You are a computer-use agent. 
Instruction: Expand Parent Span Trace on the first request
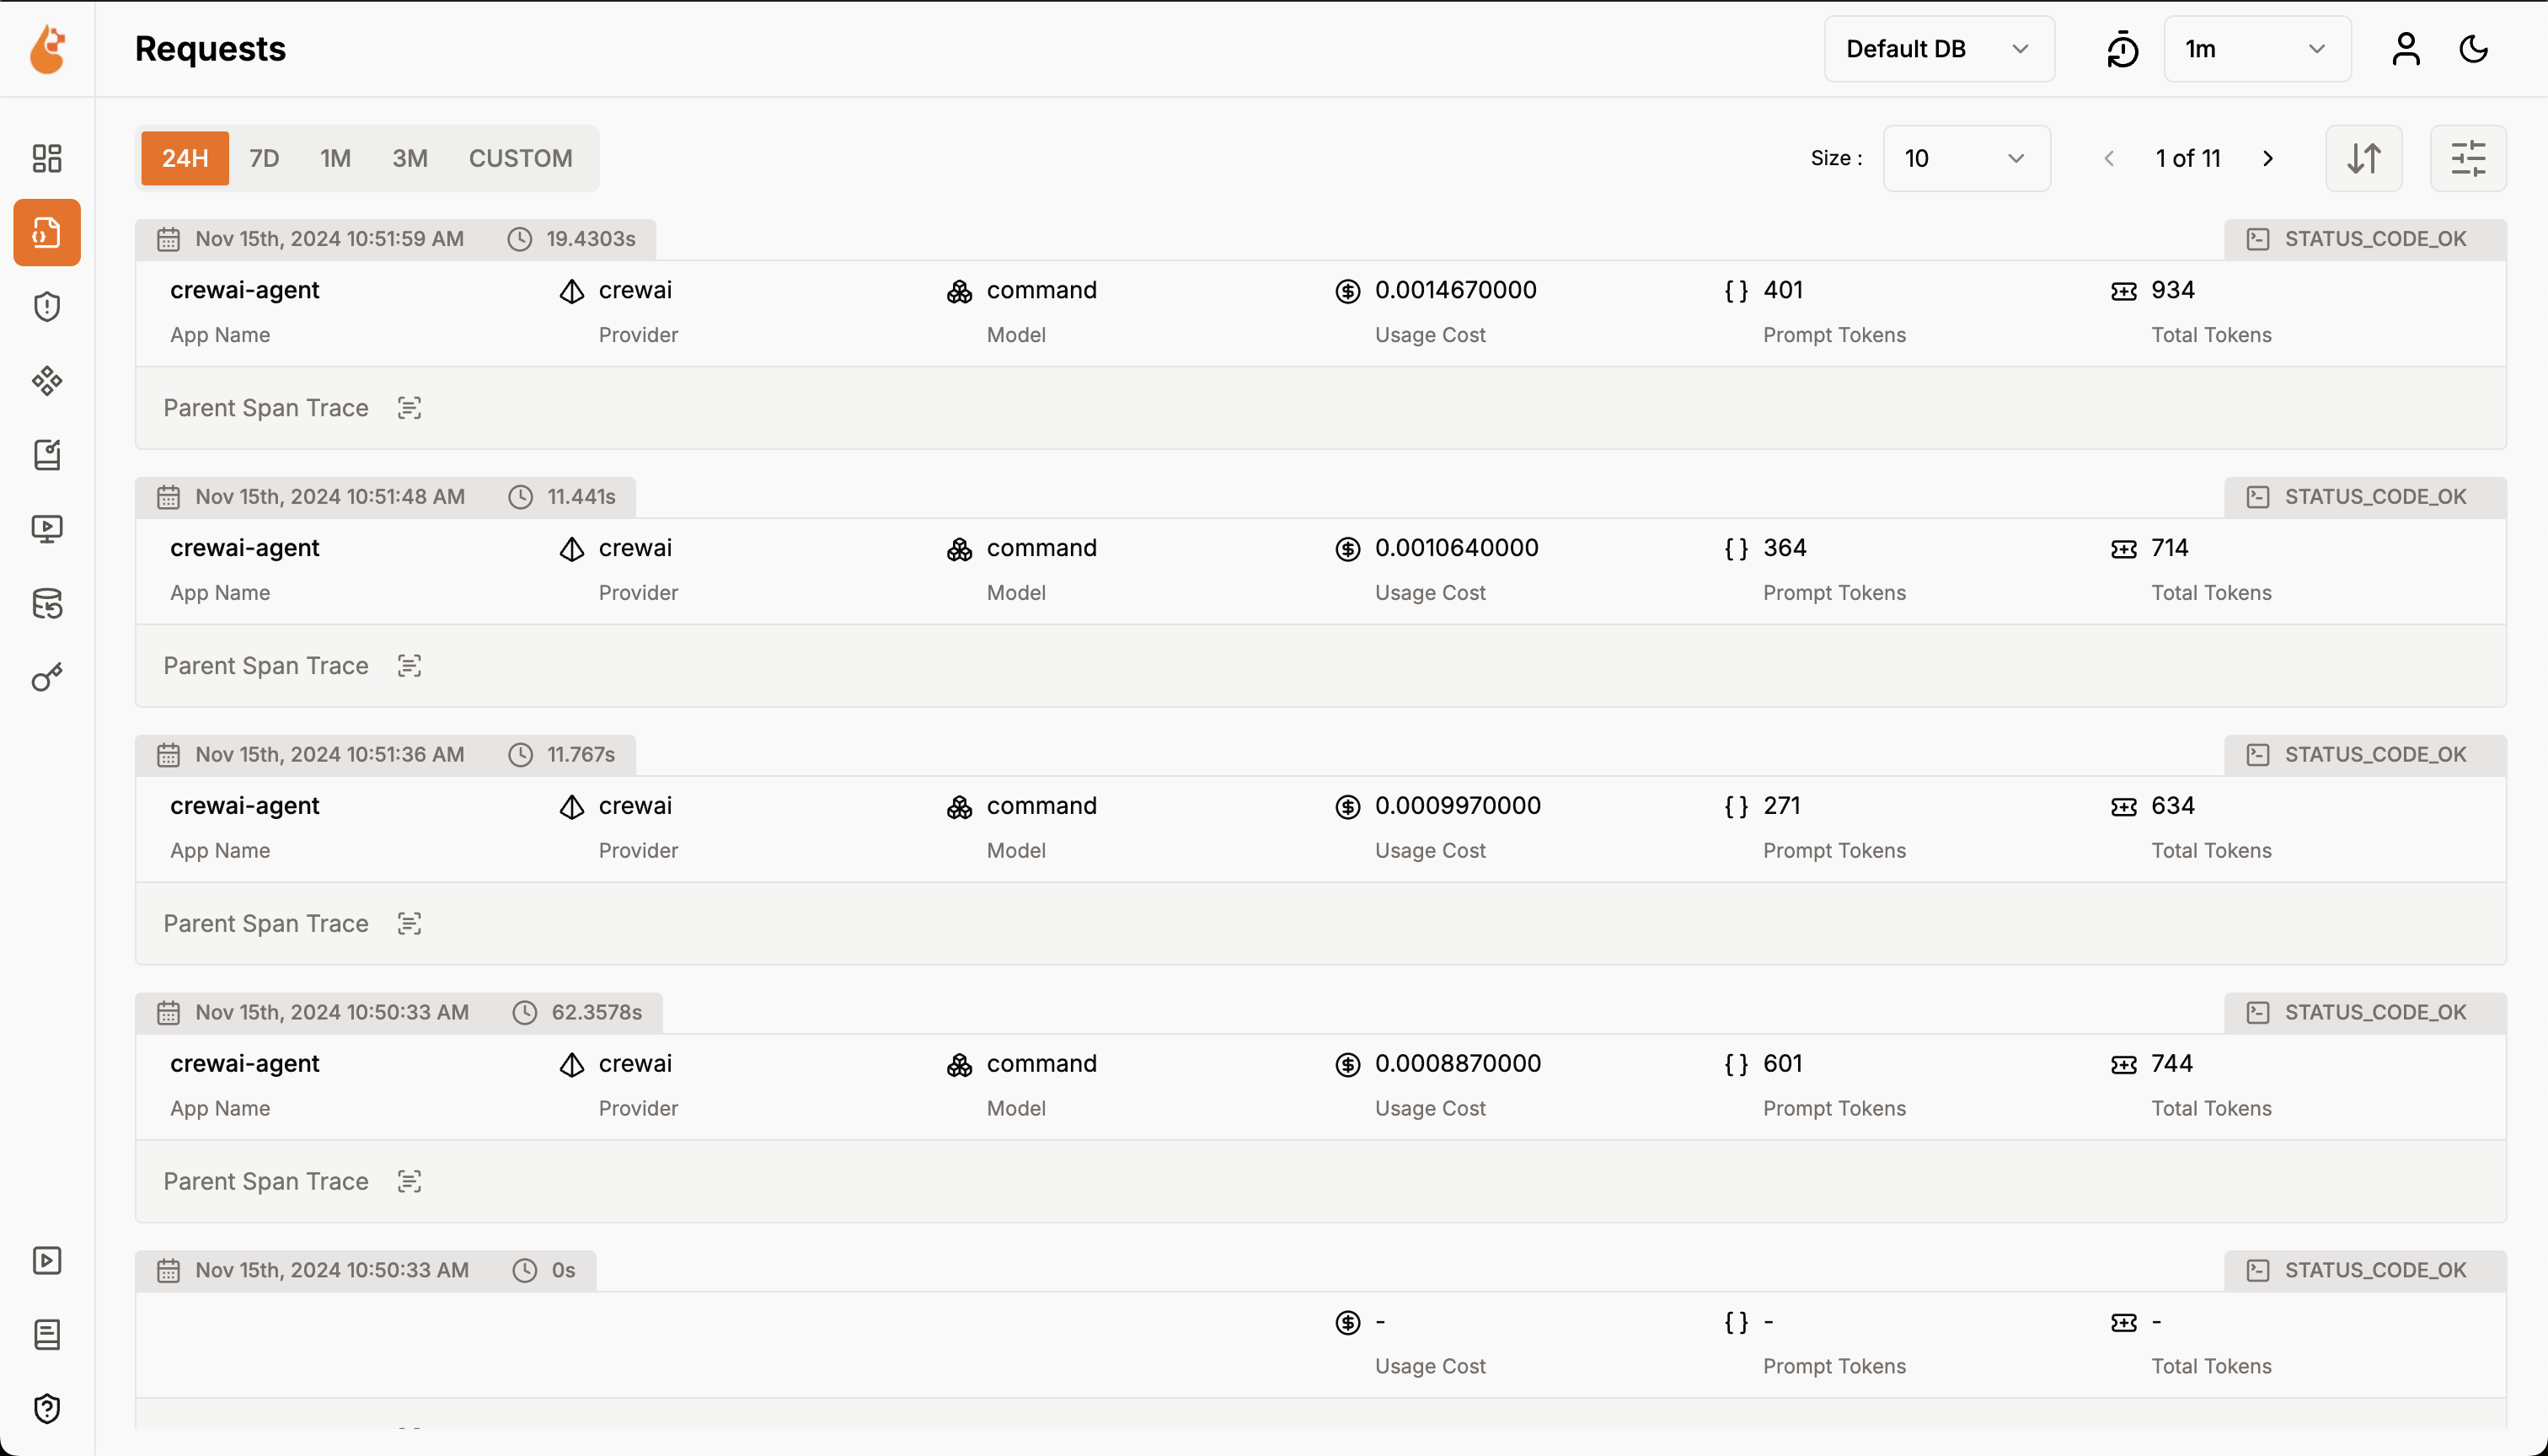coord(409,407)
